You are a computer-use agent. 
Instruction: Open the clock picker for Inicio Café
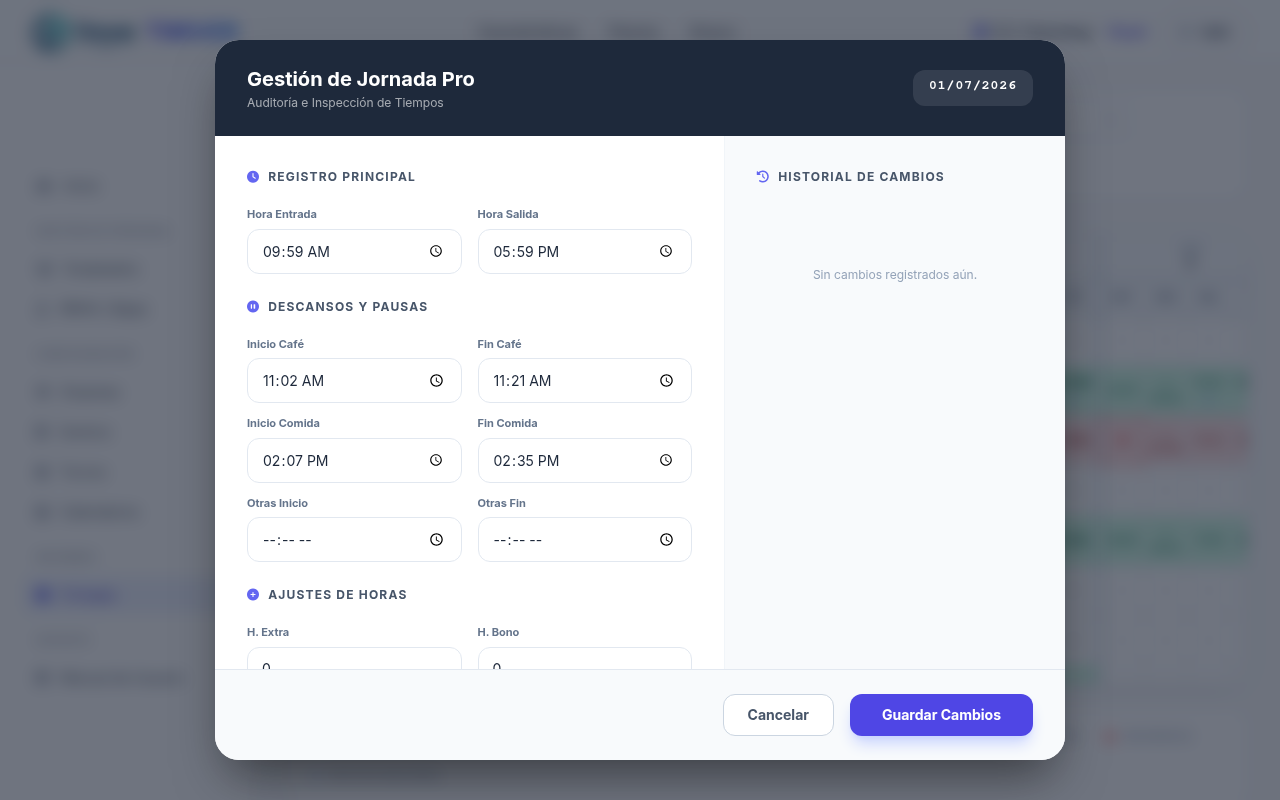[x=436, y=381]
